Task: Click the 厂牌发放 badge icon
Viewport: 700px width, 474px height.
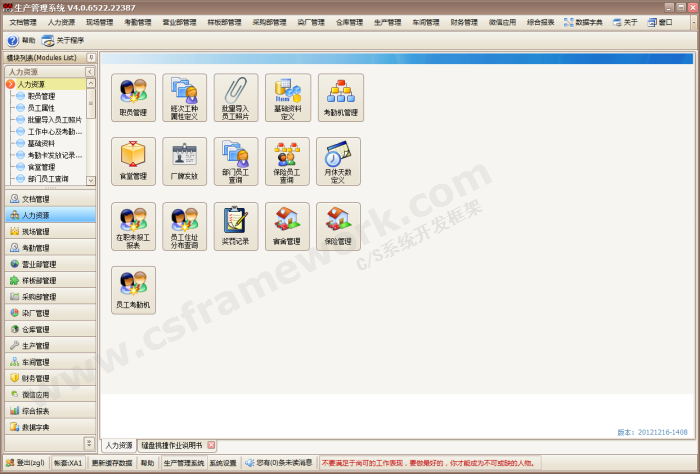Action: point(184,161)
